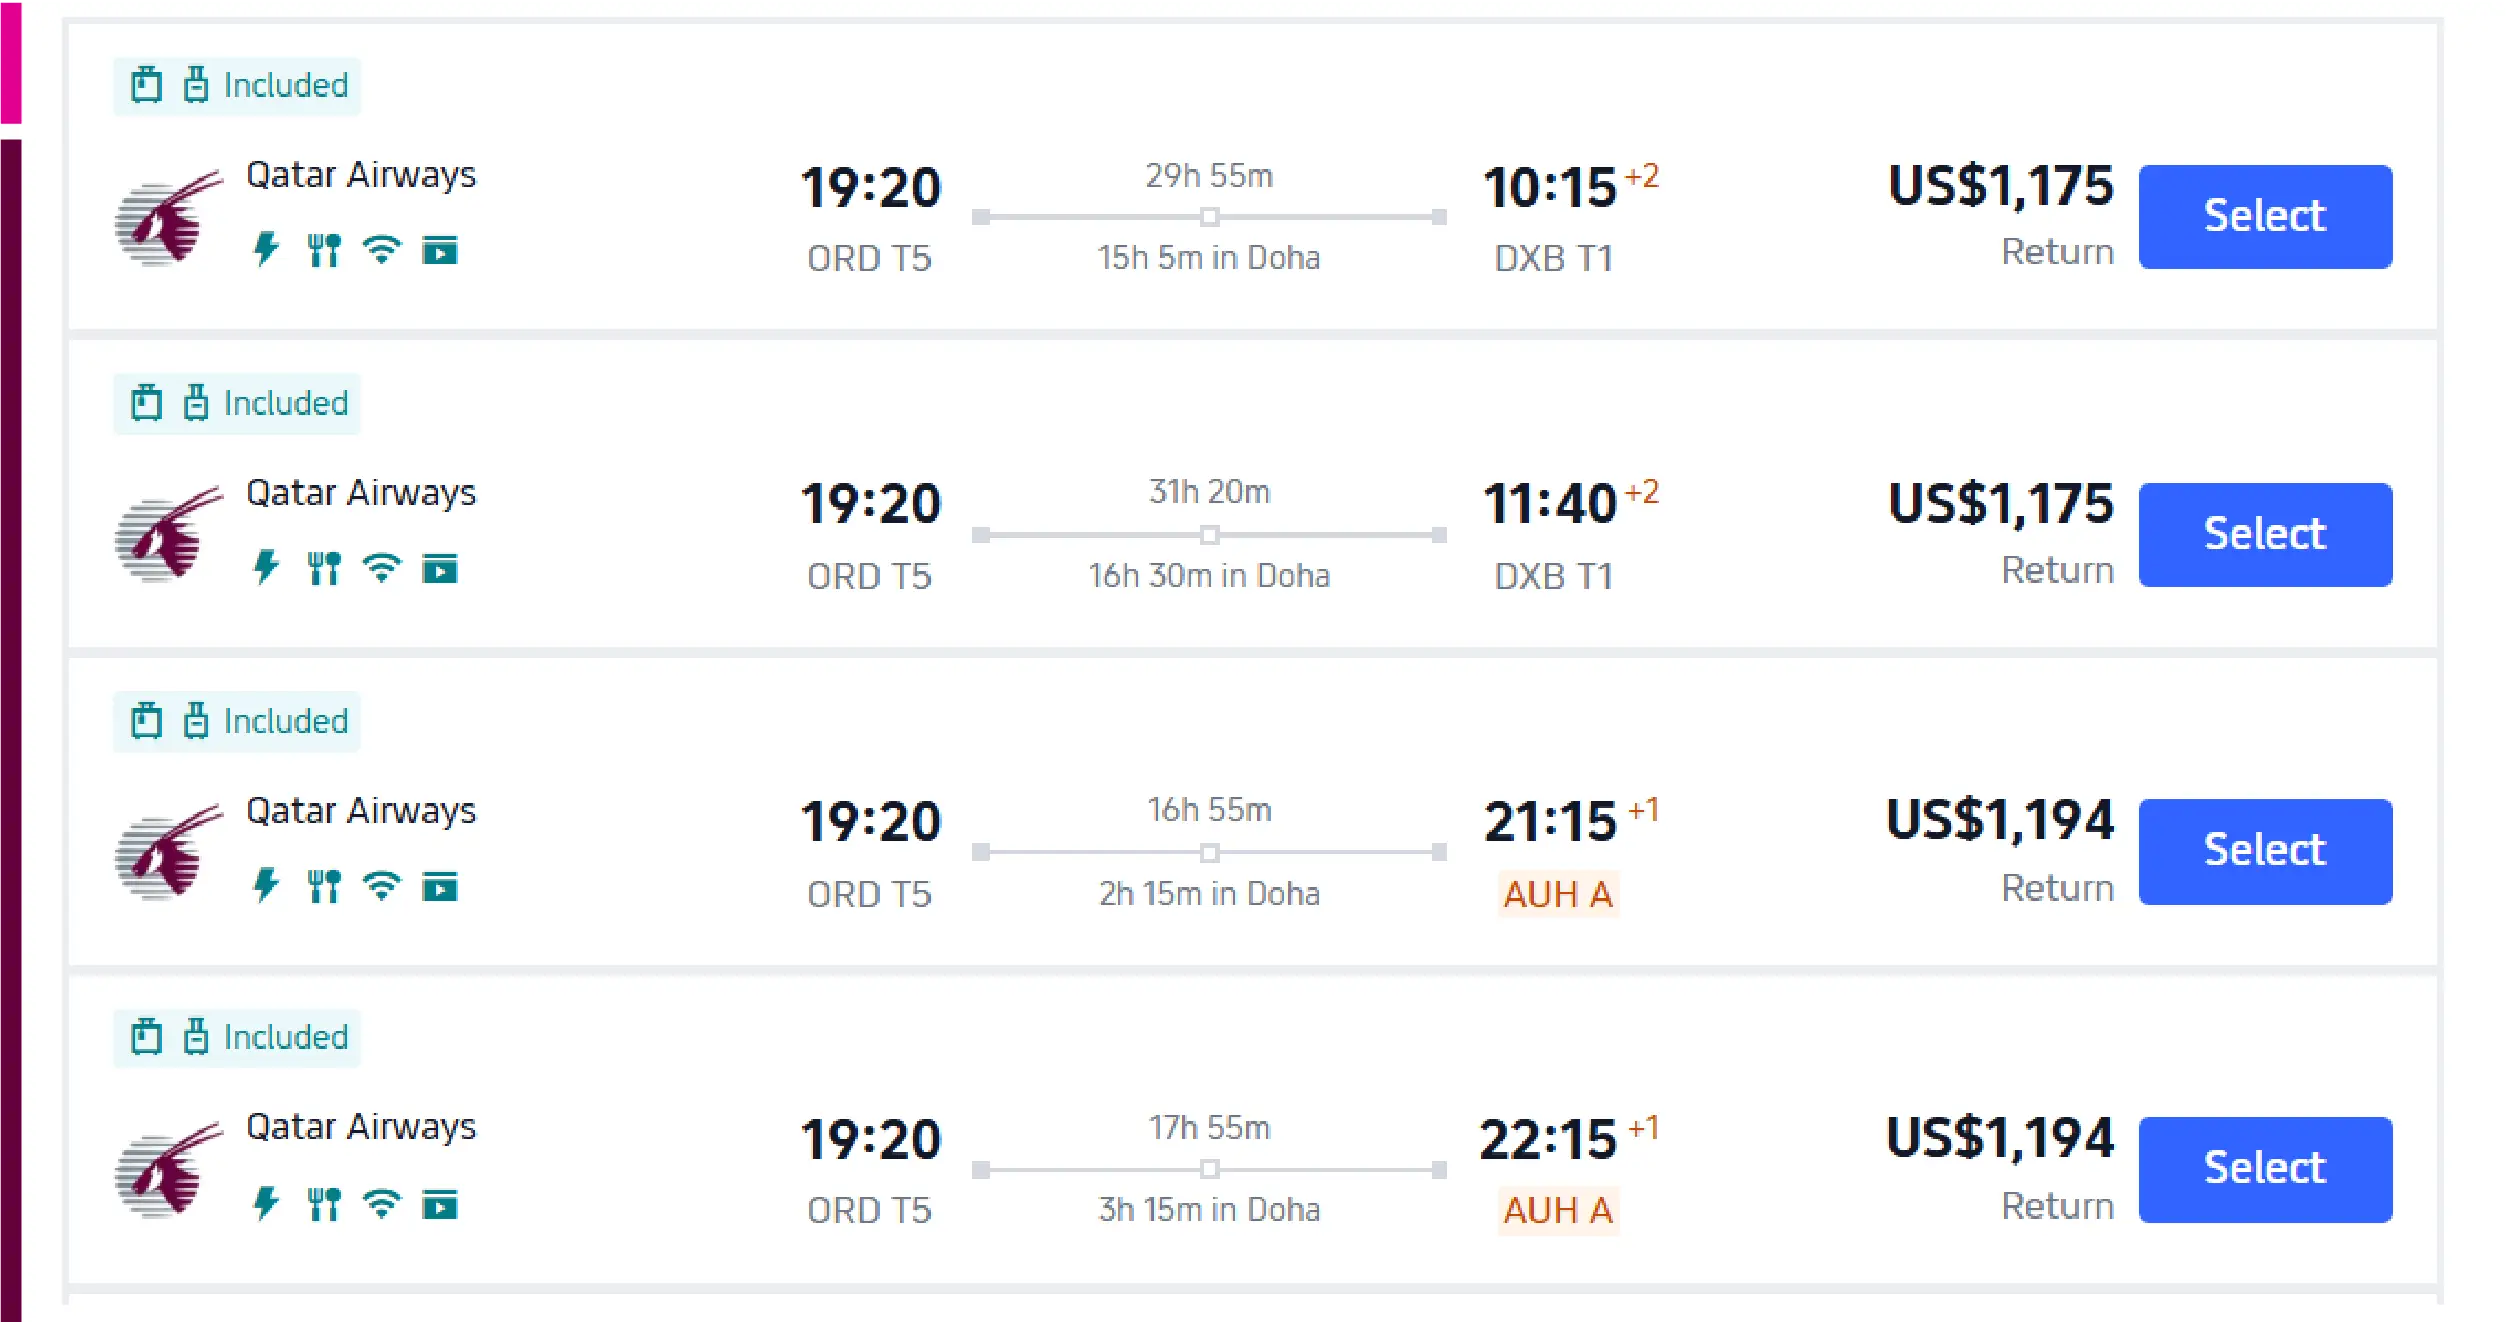Click the entertainment icon on the 11:40 arrival flight
Screen dimensions: 2507x1322
pyautogui.click(x=440, y=569)
